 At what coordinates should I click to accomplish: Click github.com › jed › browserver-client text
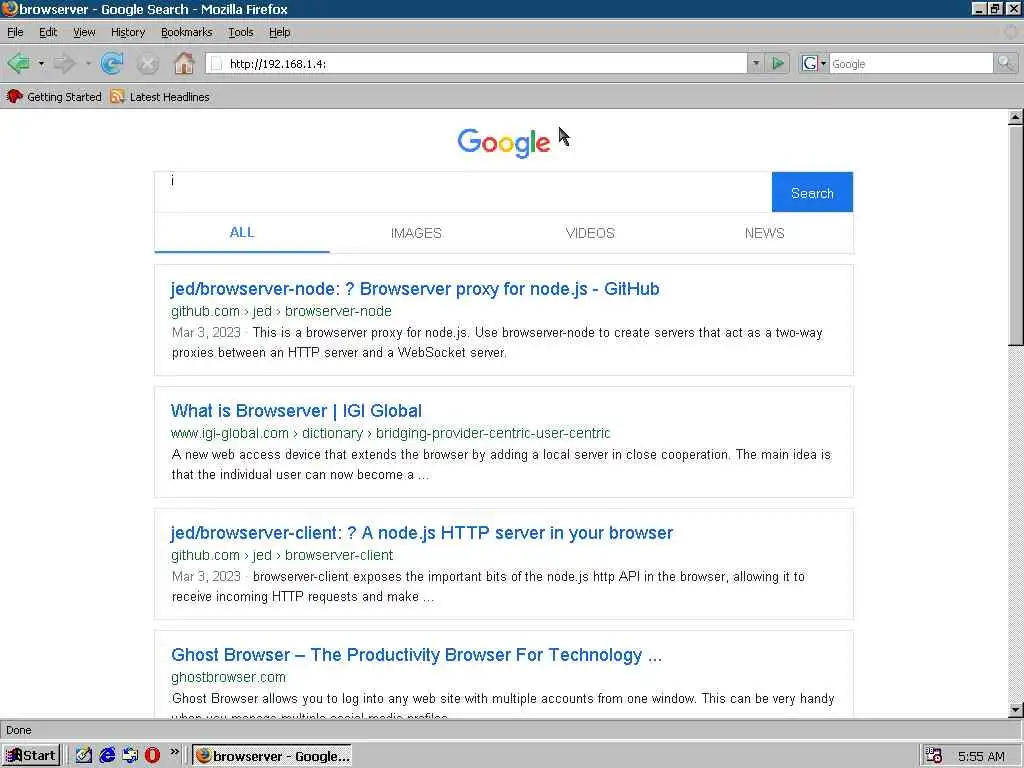pyautogui.click(x=281, y=555)
